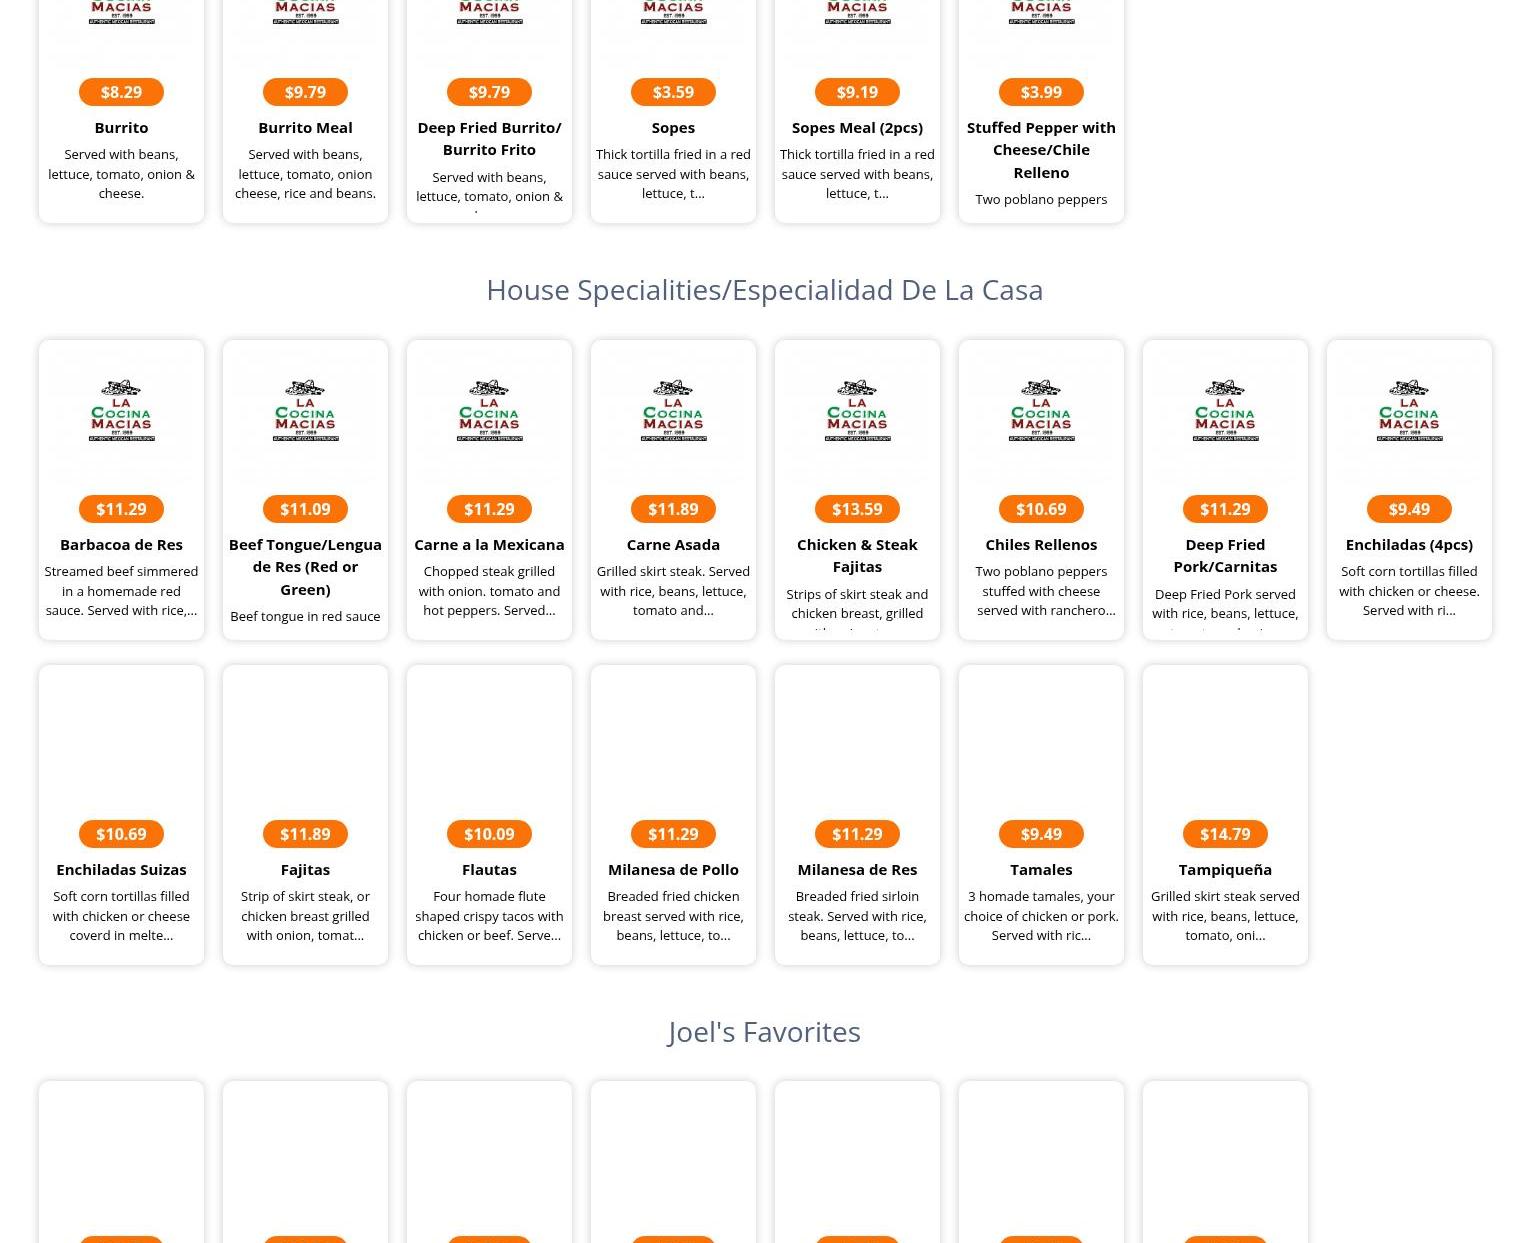
Task: Select the $11.09 Beef Tongue price badge
Action: [305, 509]
